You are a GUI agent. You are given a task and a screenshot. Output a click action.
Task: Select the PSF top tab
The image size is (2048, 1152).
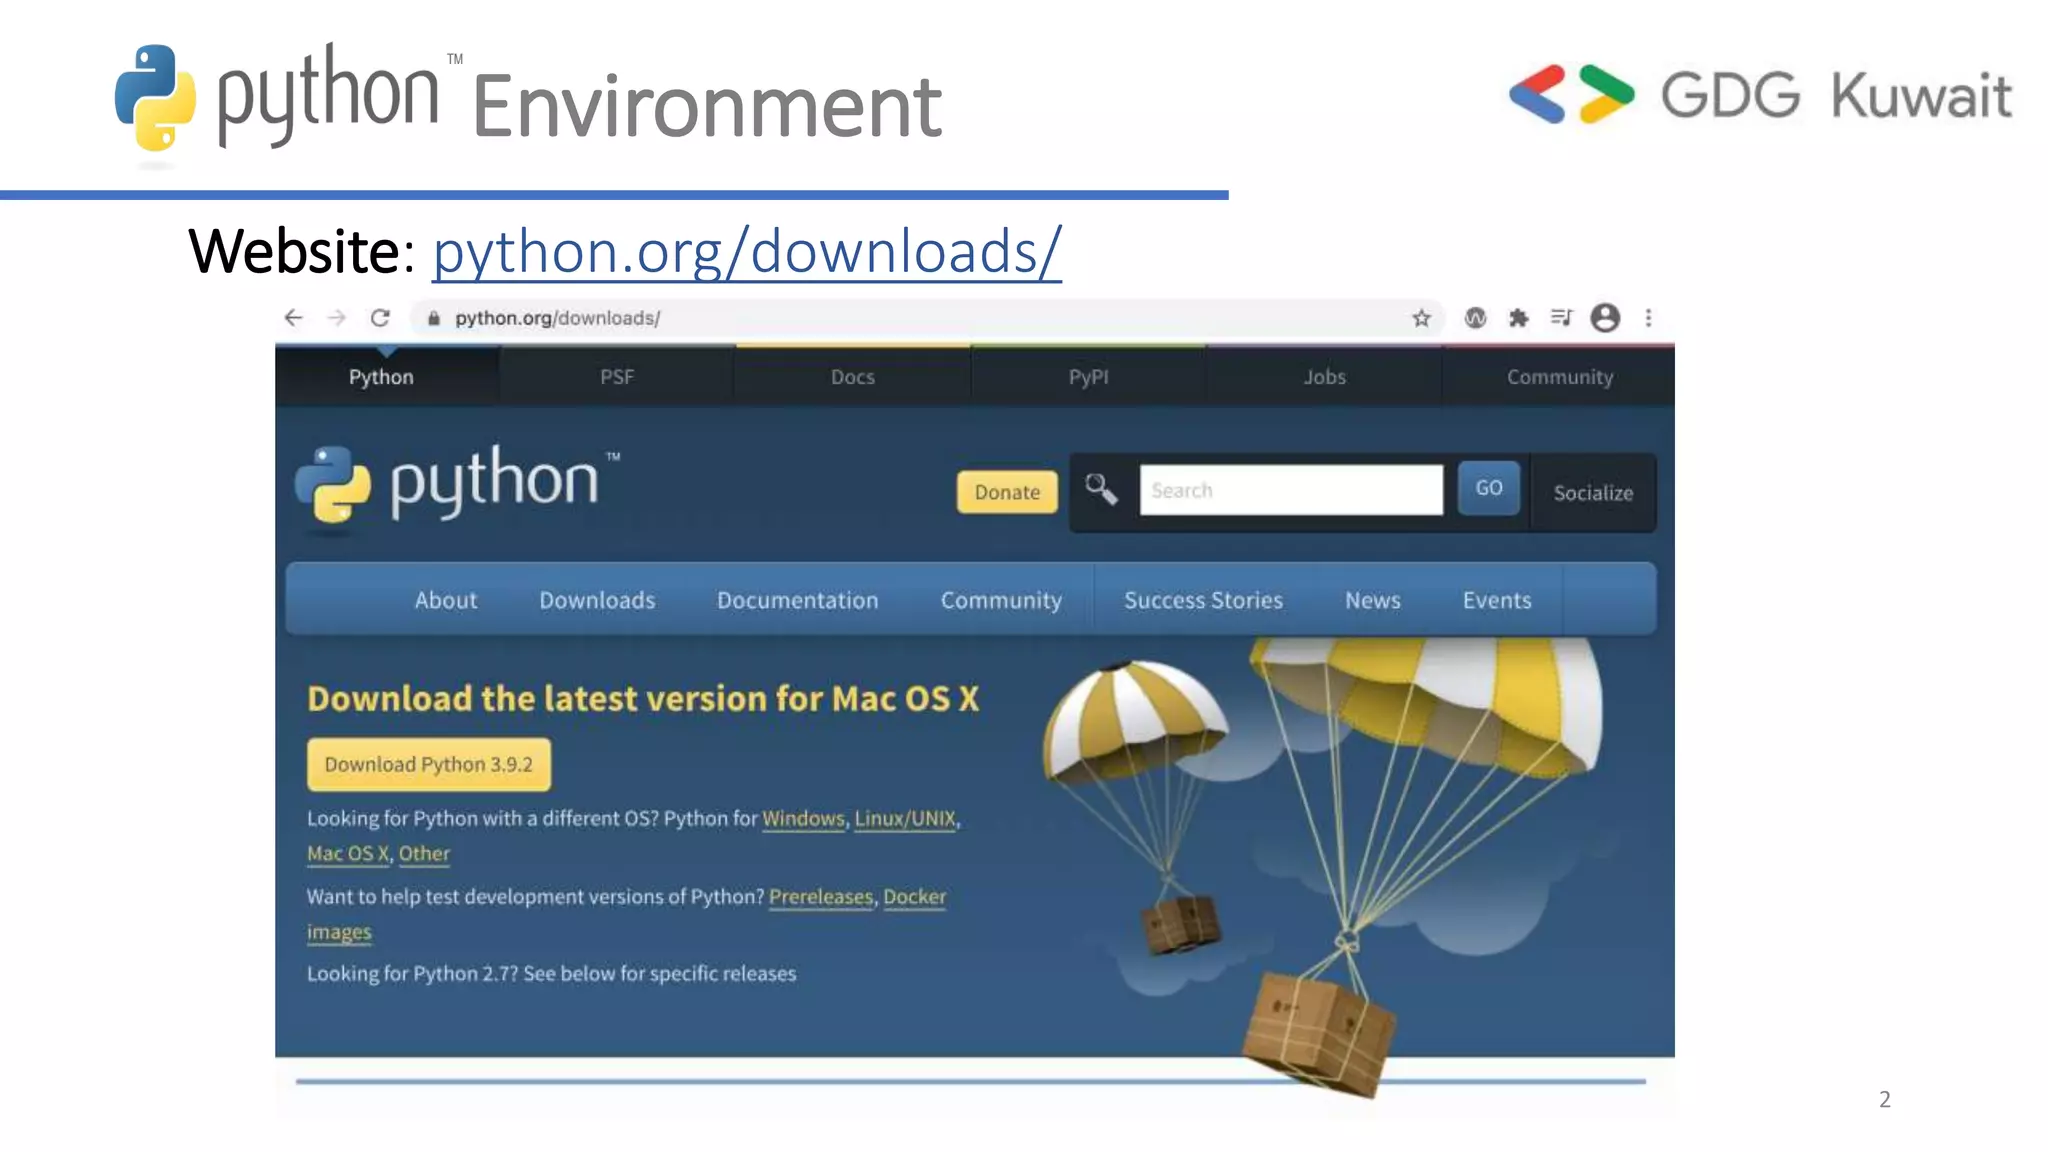tap(617, 377)
